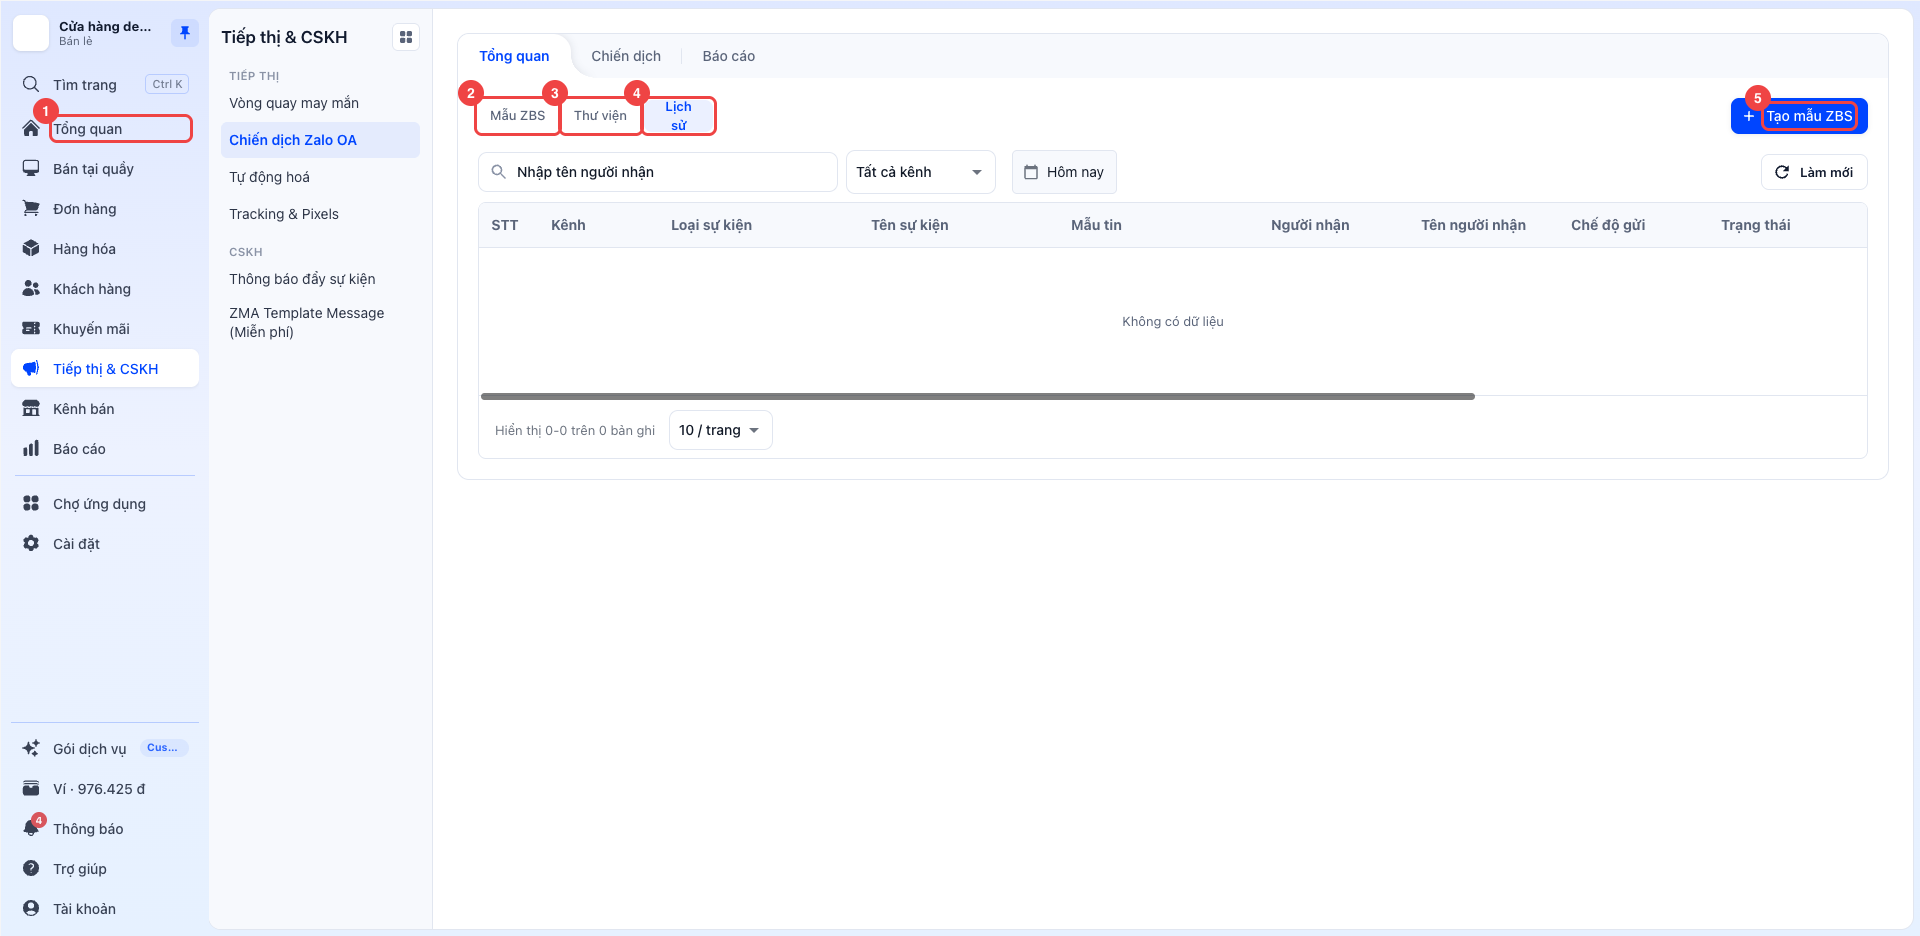This screenshot has width=1920, height=936.
Task: Click the Gói dịch vụ sparkle icon
Action: tap(31, 749)
